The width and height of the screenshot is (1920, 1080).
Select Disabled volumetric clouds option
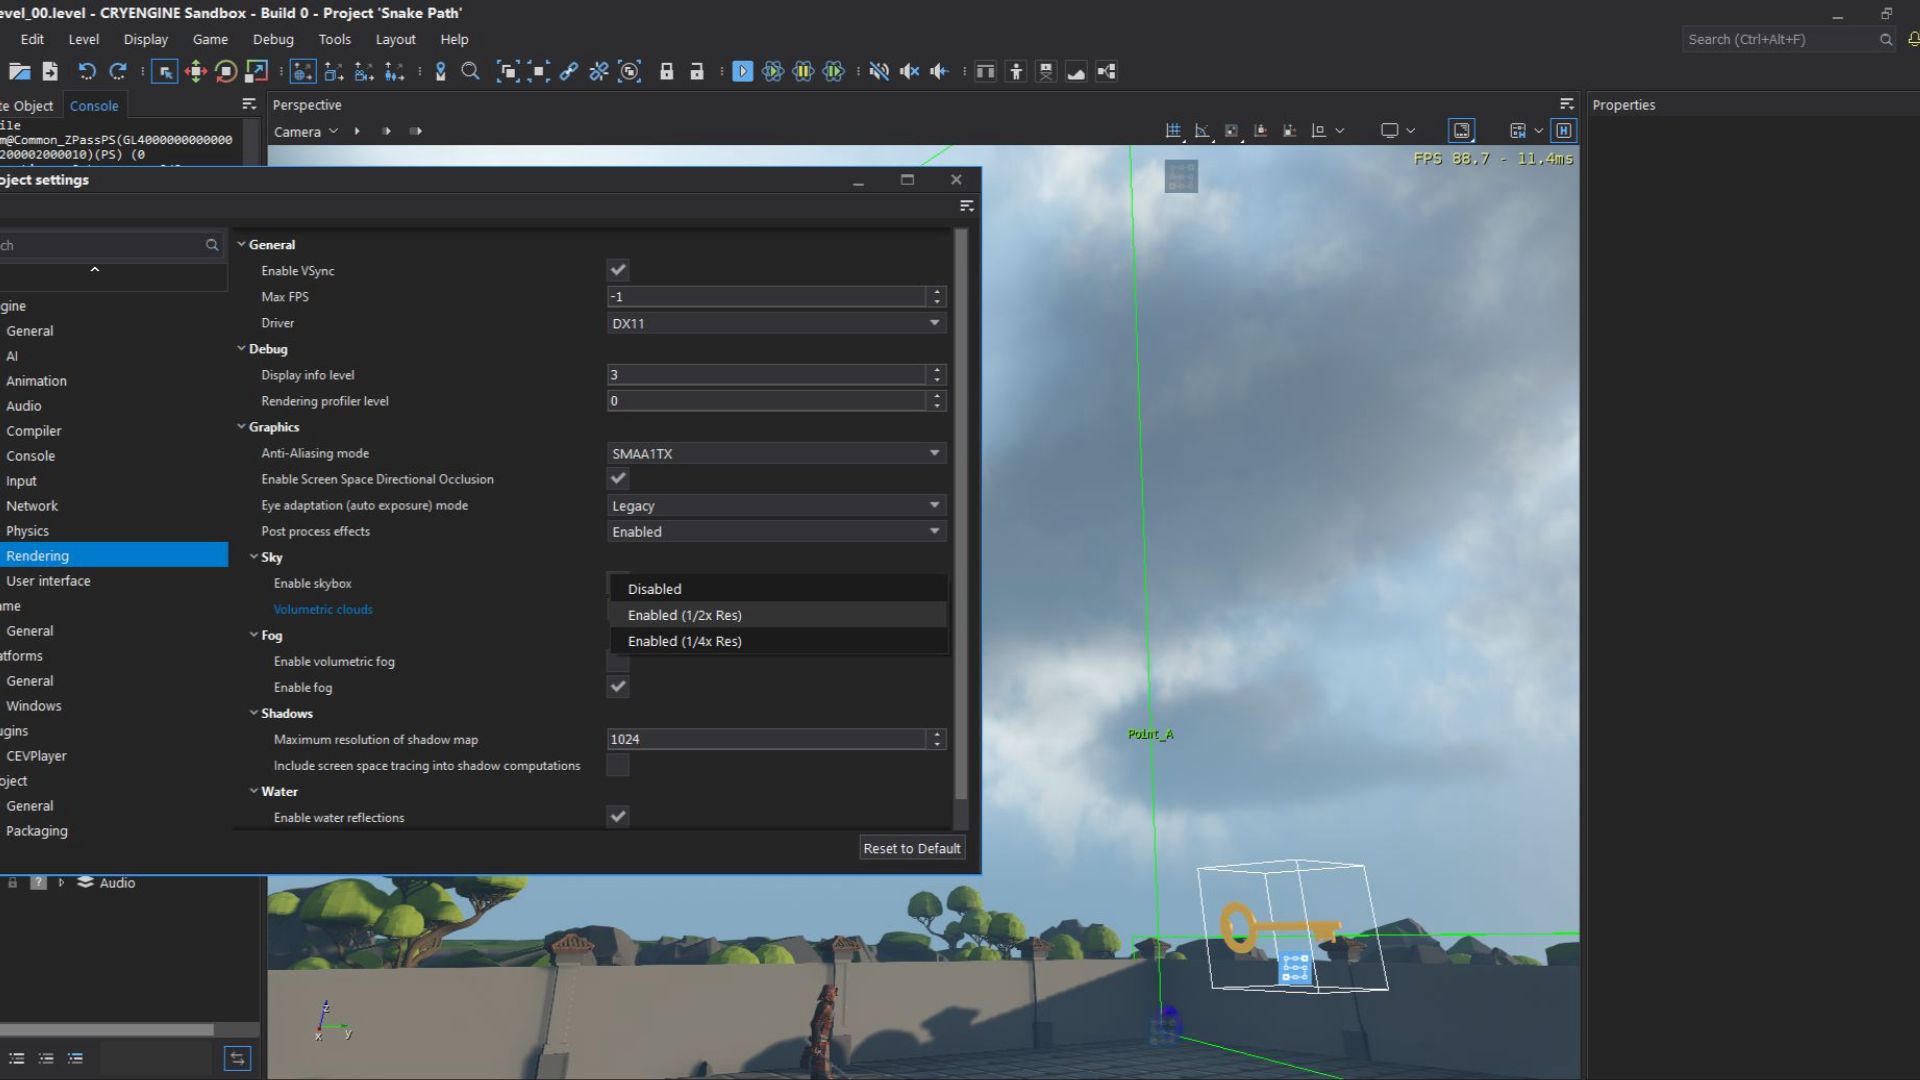(x=778, y=589)
